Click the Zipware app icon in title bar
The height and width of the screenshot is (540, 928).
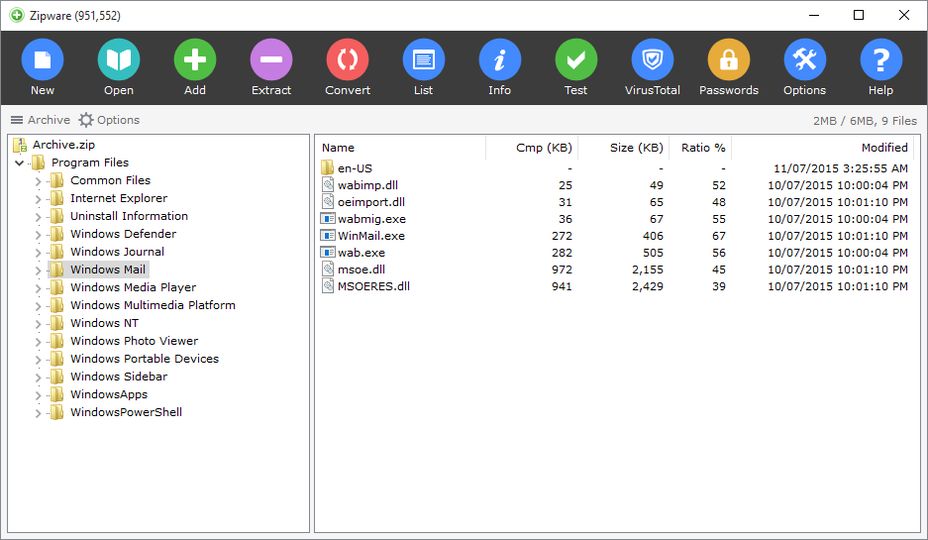(x=17, y=15)
